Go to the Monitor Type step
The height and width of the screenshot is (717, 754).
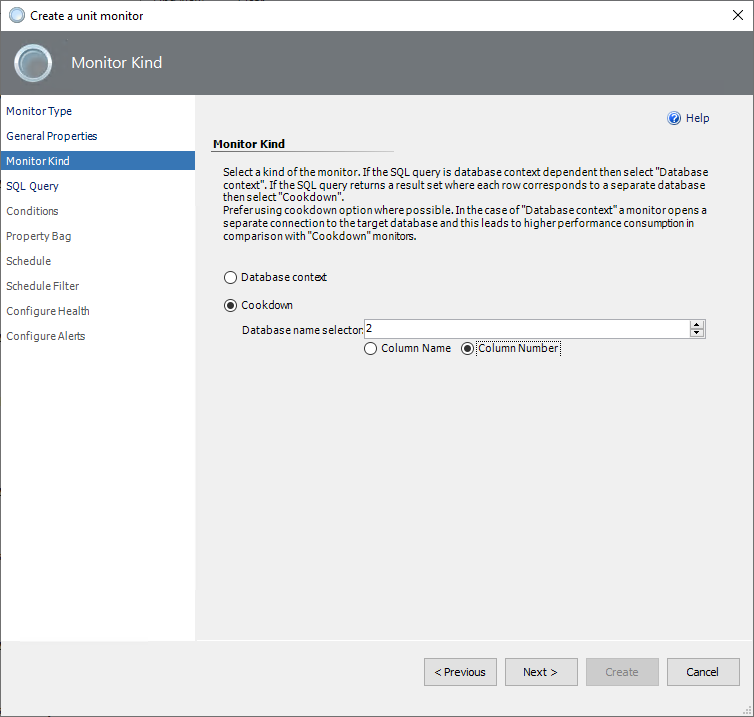39,111
